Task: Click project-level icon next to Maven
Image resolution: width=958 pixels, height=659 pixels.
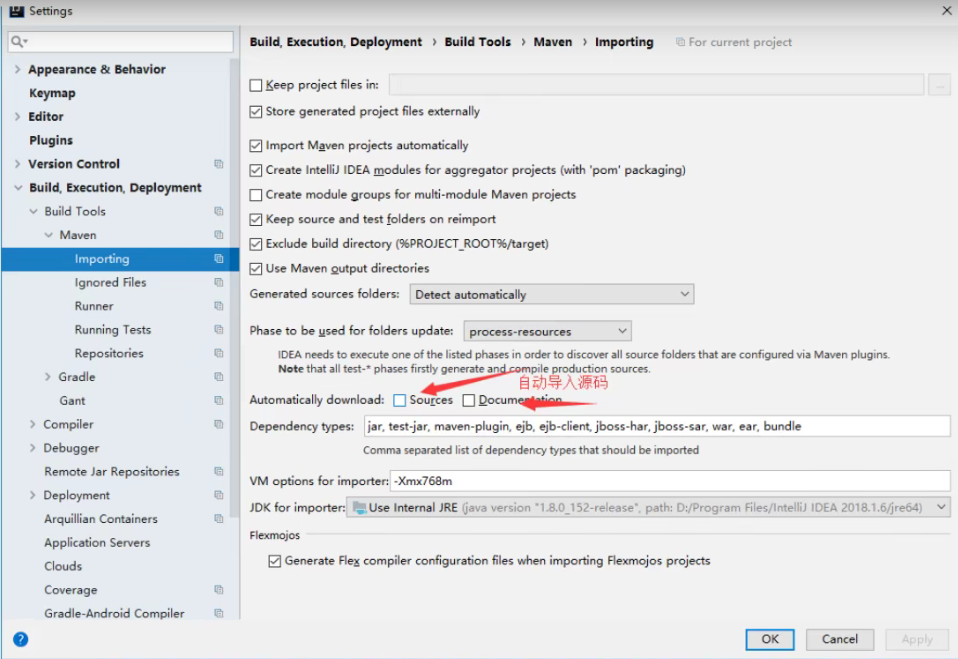Action: (218, 235)
